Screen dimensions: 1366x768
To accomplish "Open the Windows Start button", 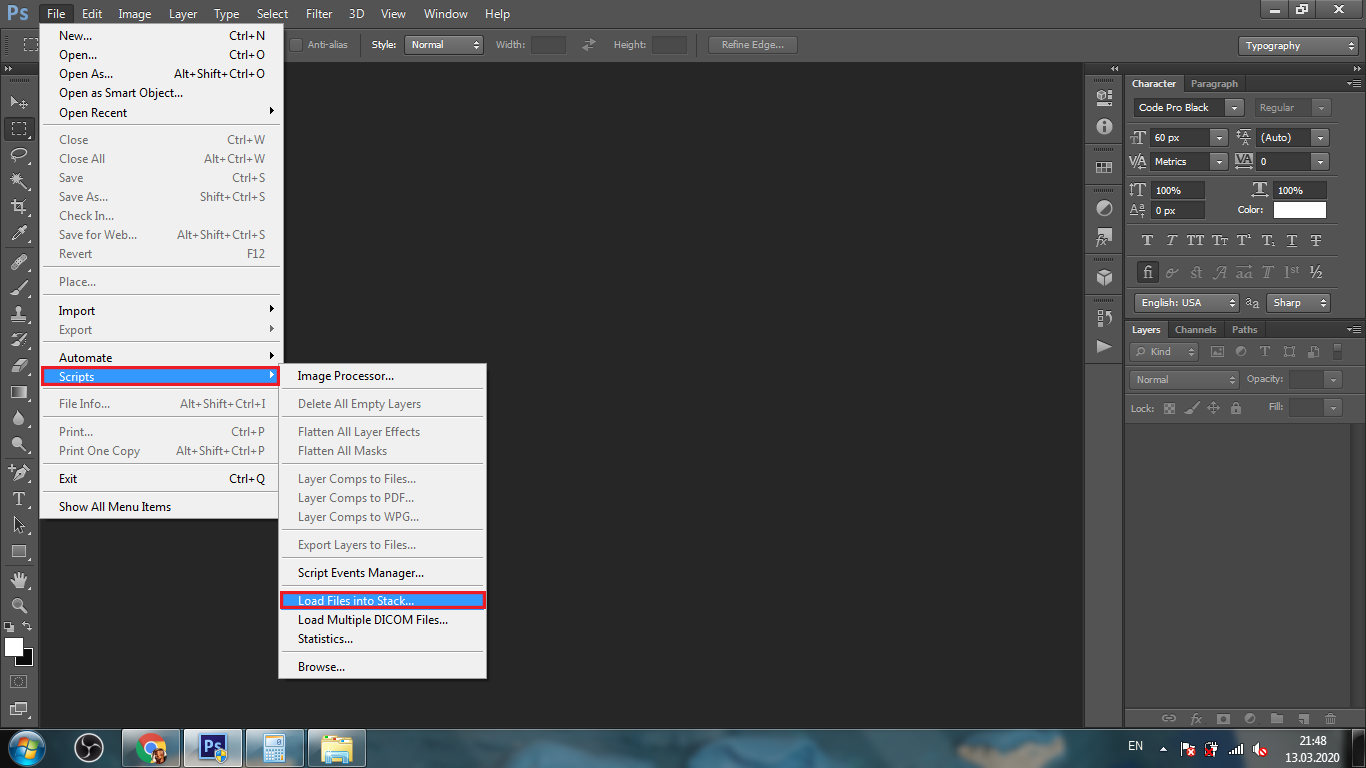I will click(x=26, y=748).
